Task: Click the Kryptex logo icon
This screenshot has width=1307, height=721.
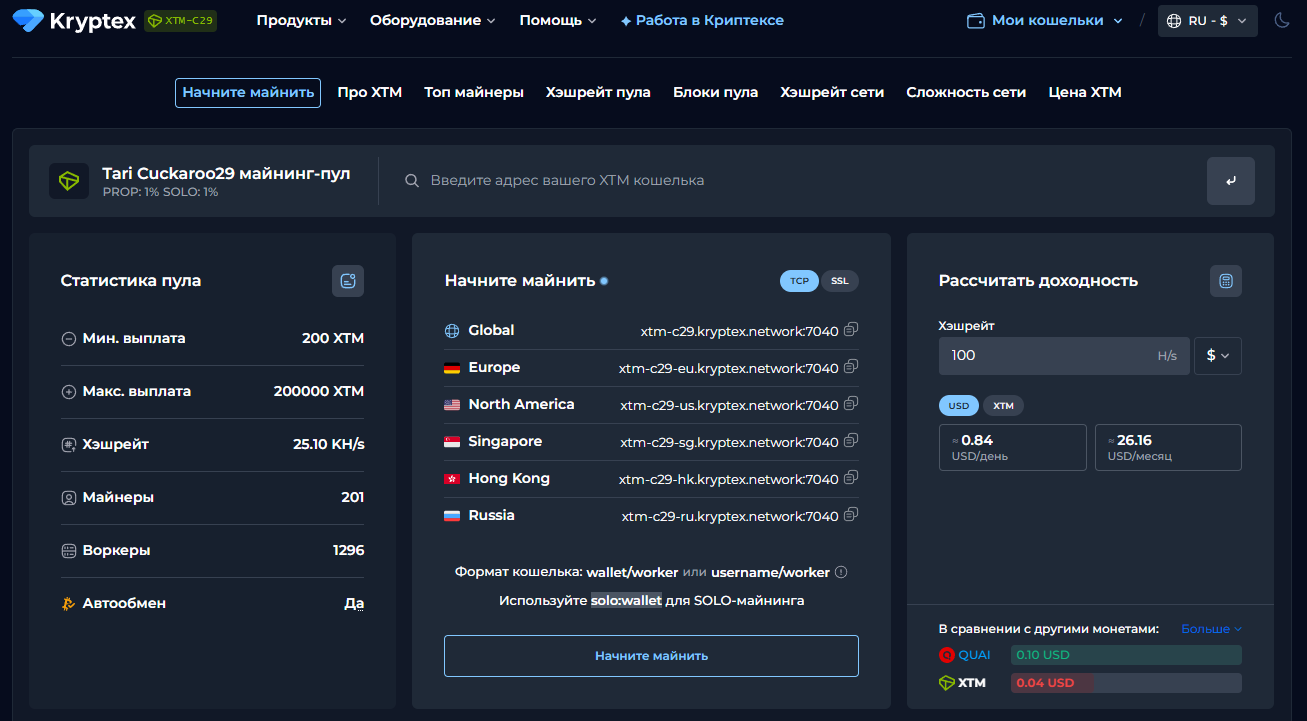Action: (x=27, y=21)
